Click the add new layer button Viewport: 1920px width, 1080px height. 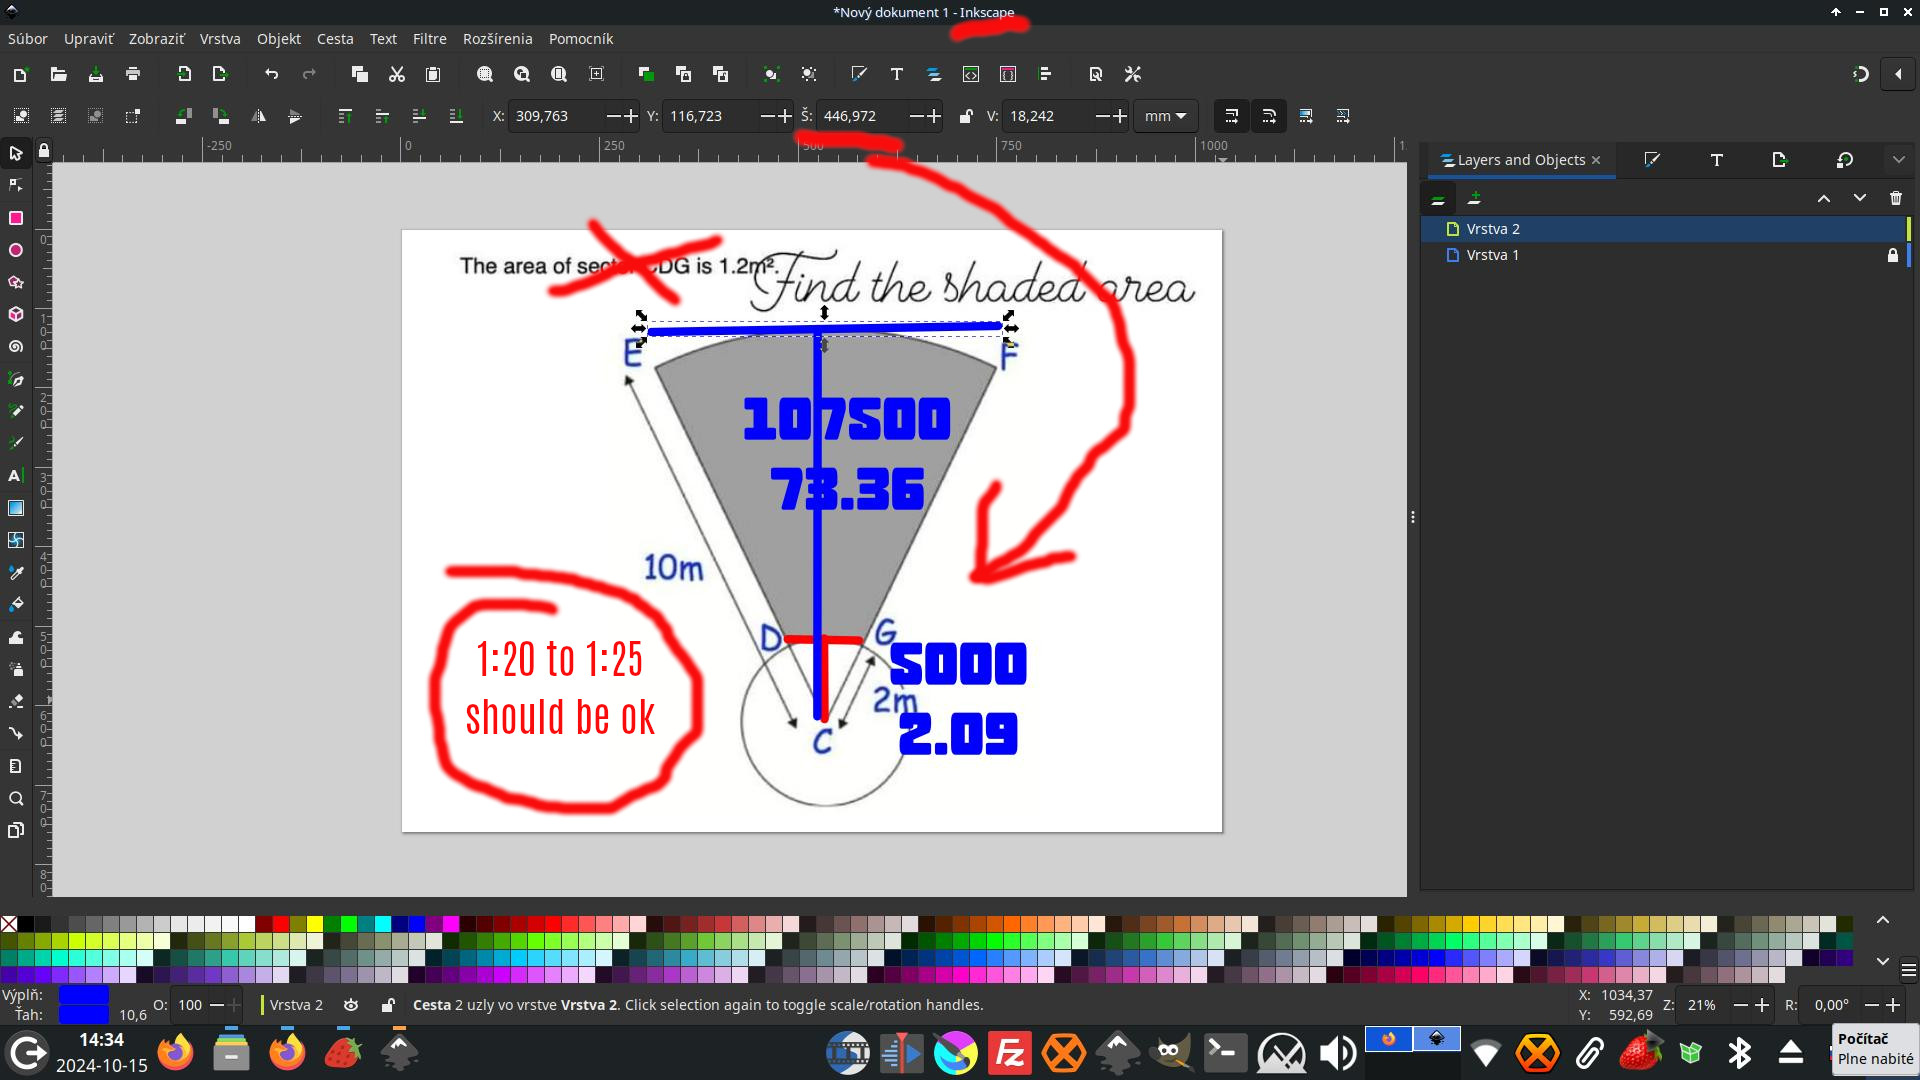click(x=1474, y=198)
